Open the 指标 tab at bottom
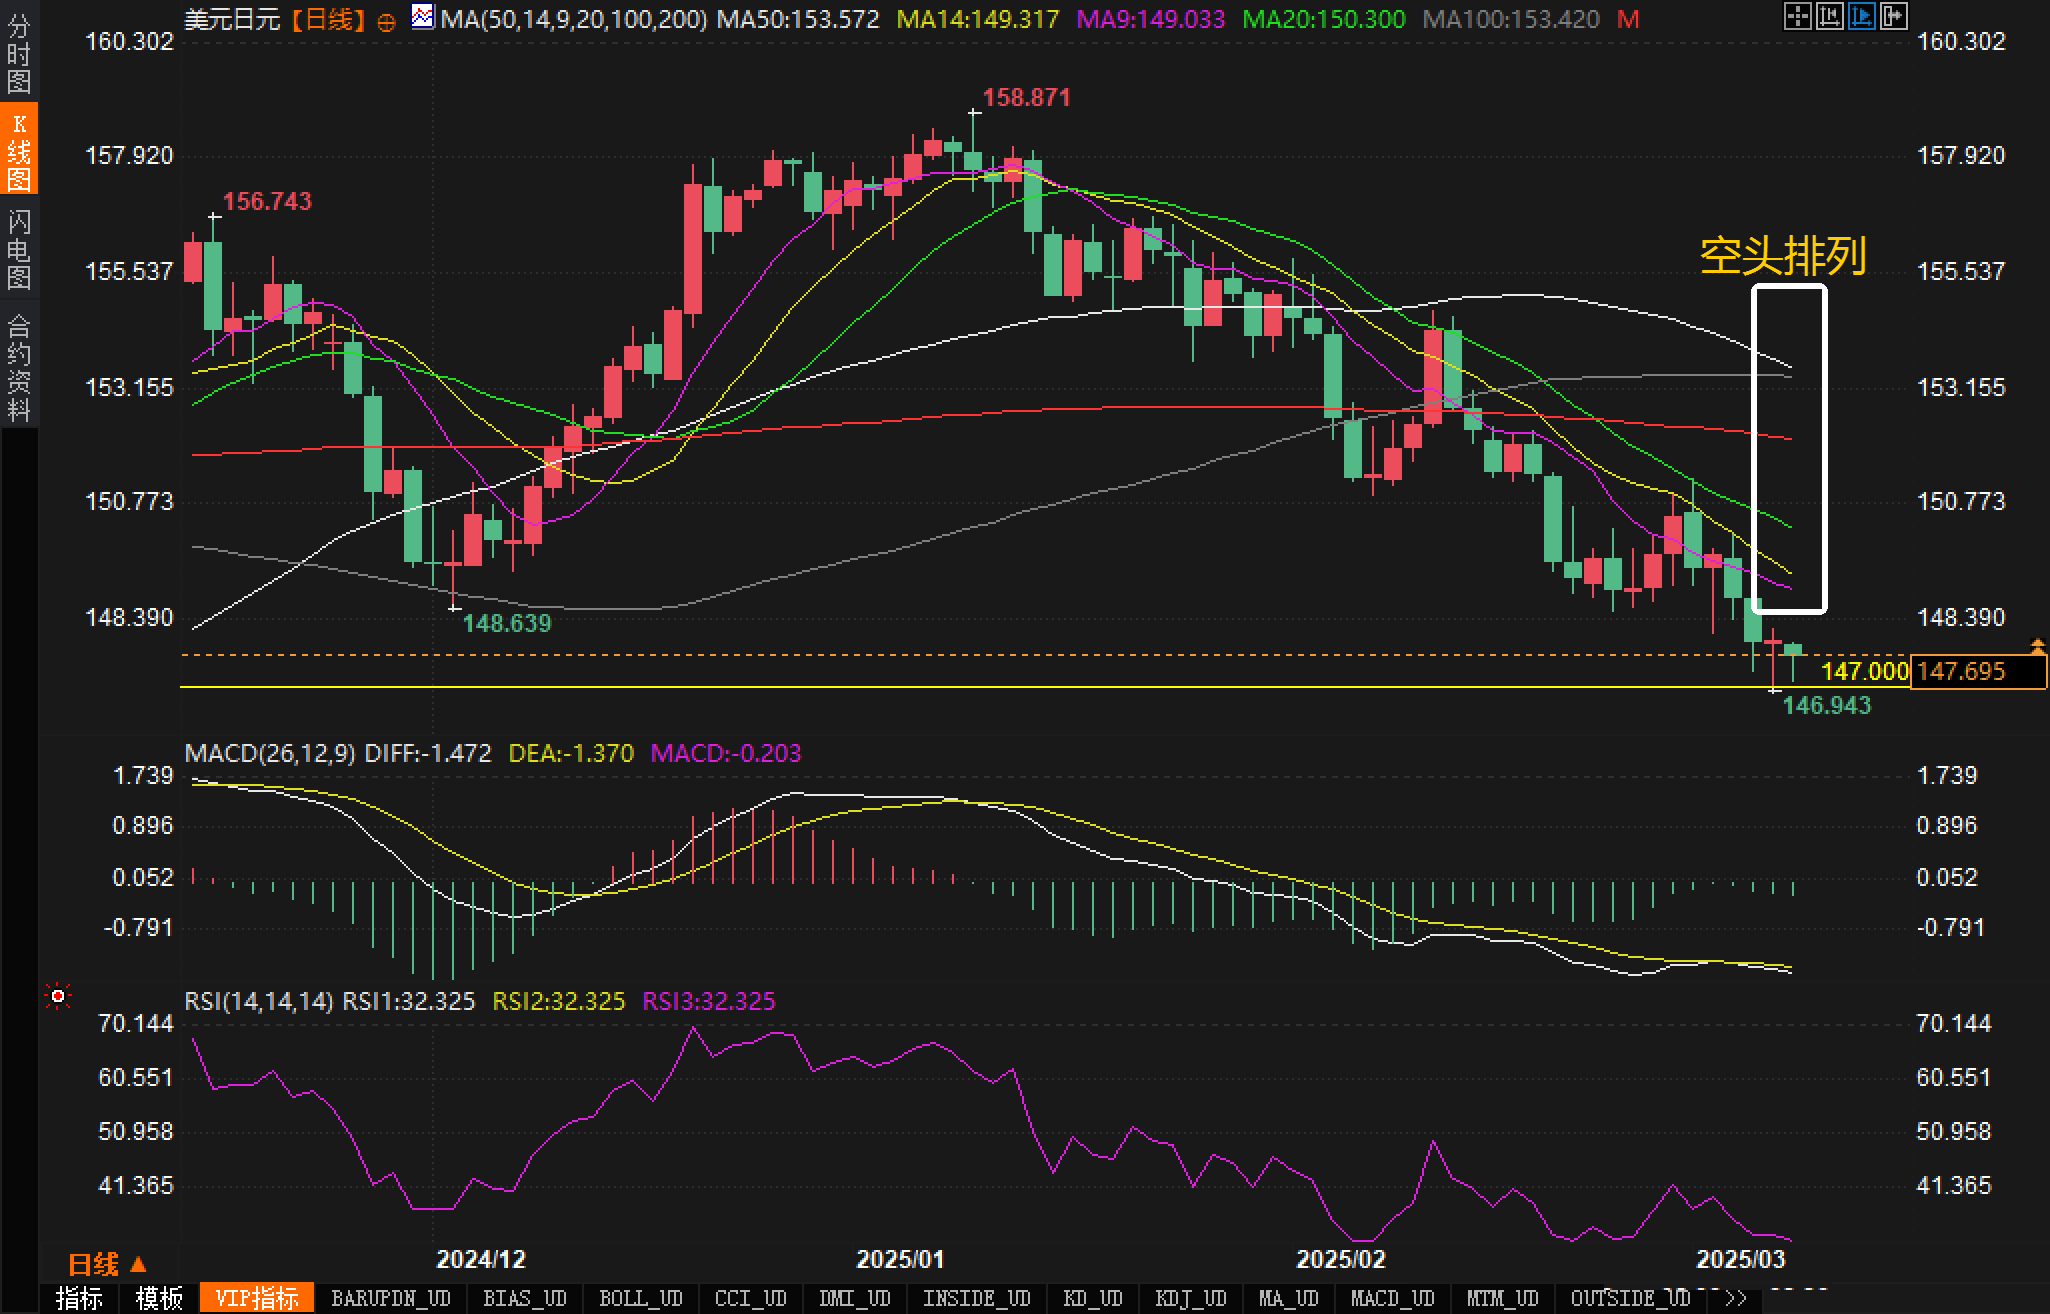2050x1314 pixels. (x=80, y=1298)
